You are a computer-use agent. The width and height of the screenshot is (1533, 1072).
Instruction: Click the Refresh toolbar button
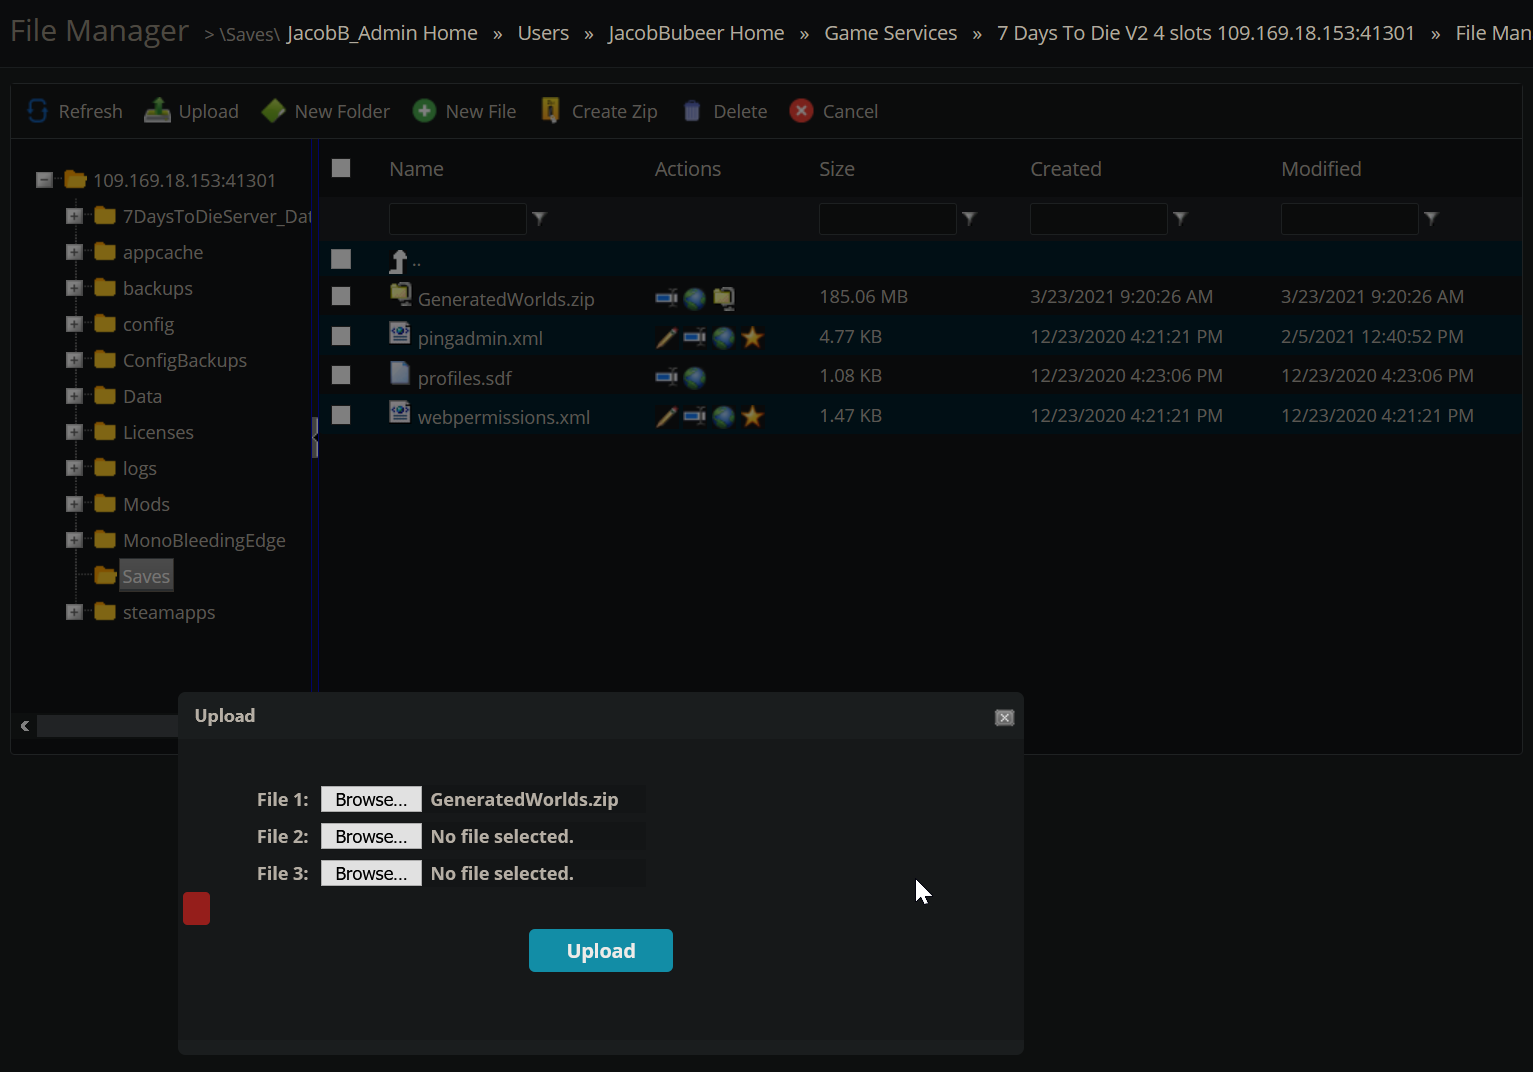[75, 111]
